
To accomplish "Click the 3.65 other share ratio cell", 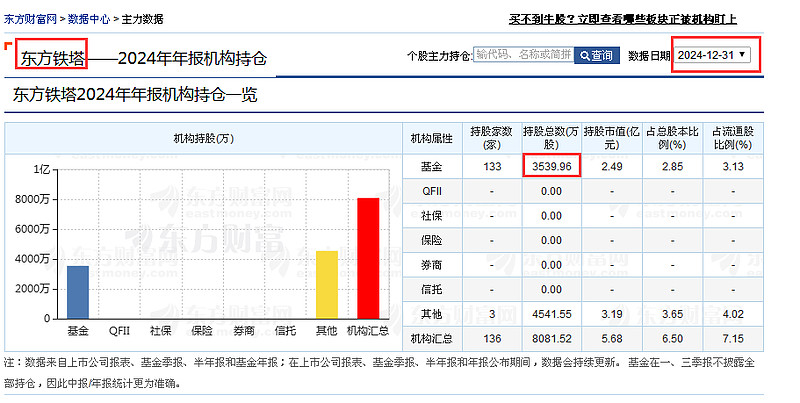I will click(x=672, y=314).
